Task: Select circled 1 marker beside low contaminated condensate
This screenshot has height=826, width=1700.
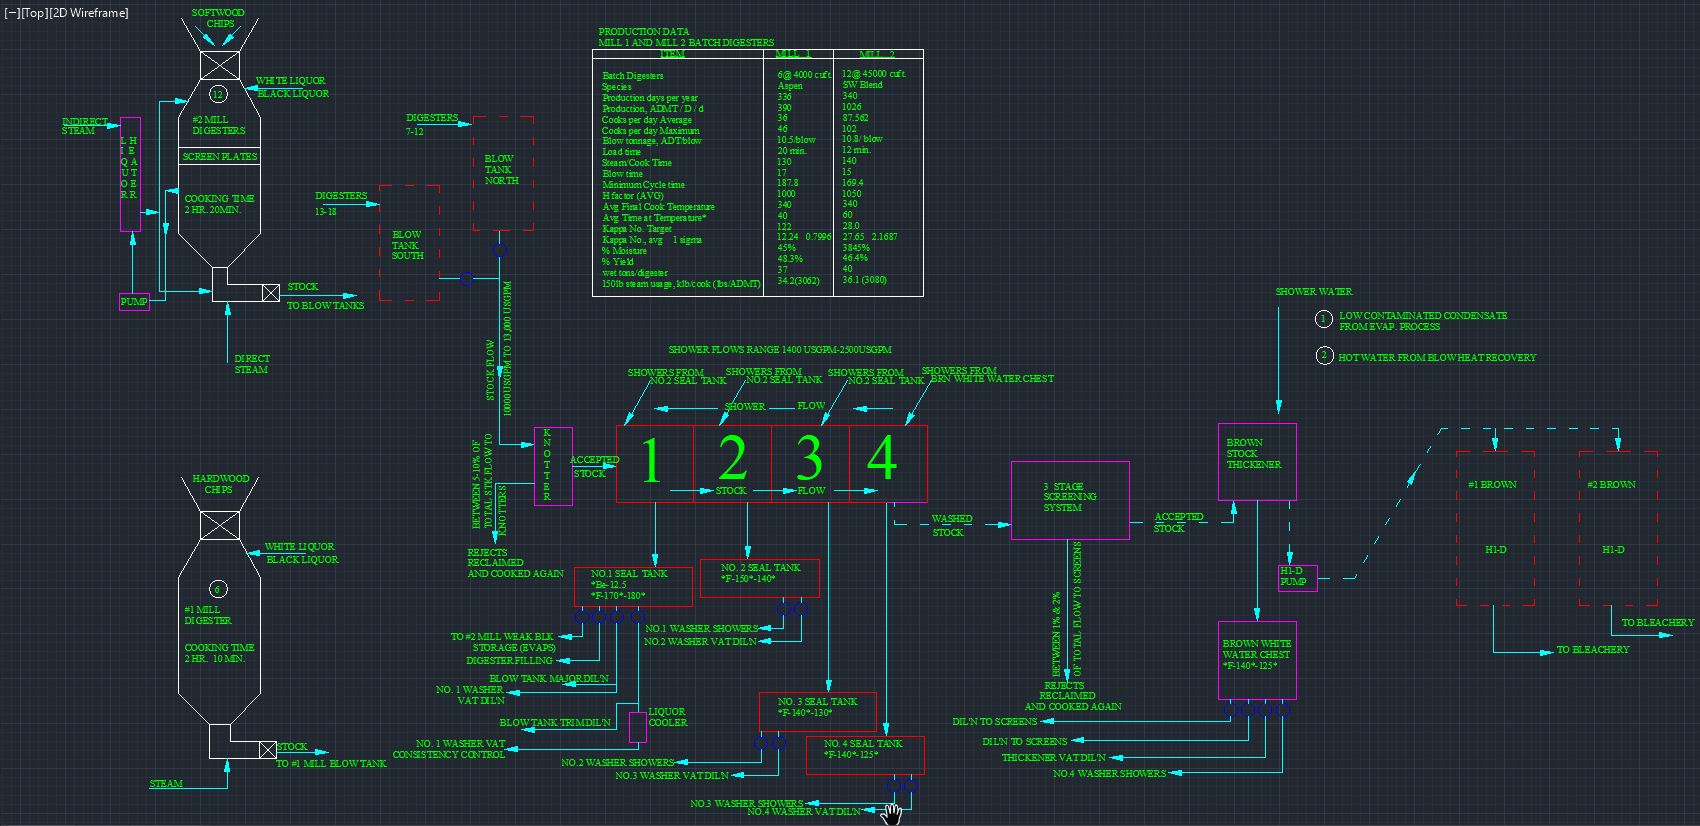Action: [1323, 320]
